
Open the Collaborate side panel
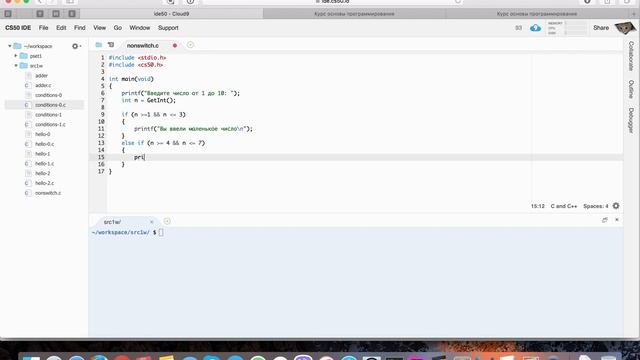pos(631,56)
